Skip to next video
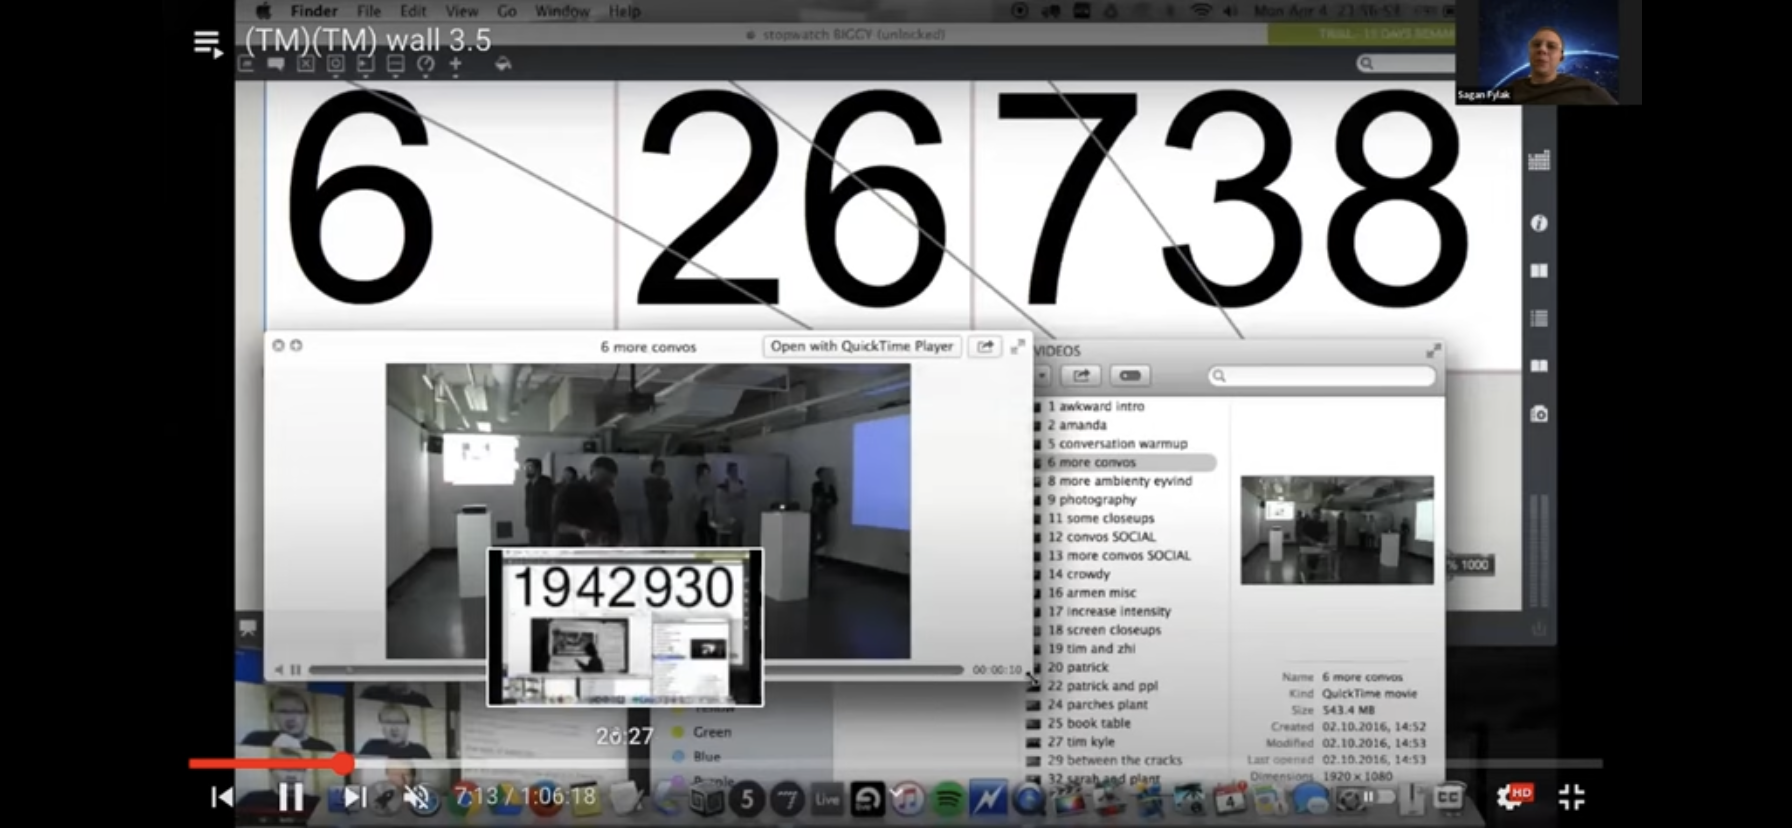 [x=354, y=797]
